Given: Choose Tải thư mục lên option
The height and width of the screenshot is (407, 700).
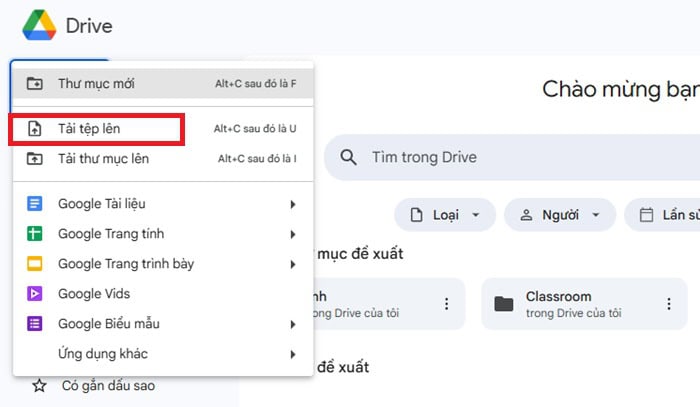Looking at the screenshot, I should click(163, 158).
